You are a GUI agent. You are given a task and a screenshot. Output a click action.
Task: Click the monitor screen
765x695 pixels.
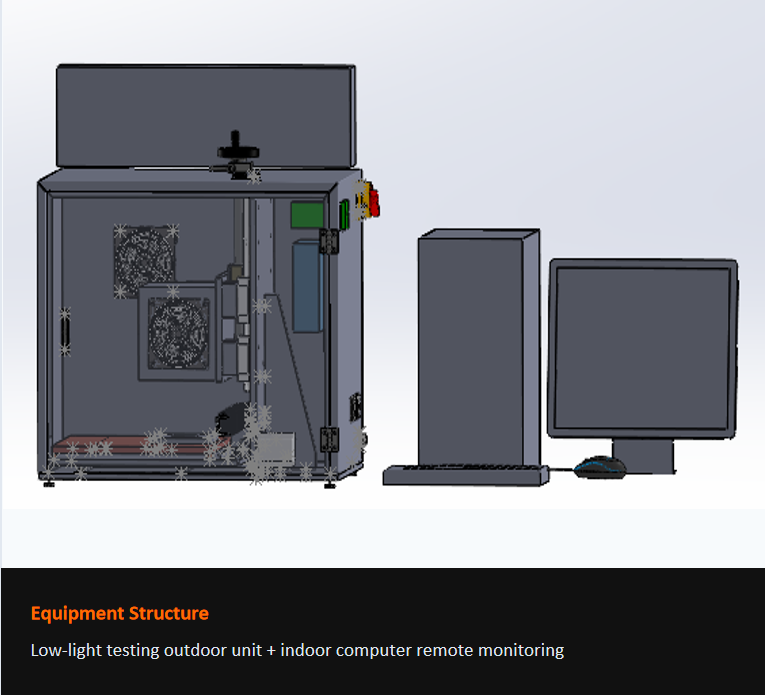642,350
